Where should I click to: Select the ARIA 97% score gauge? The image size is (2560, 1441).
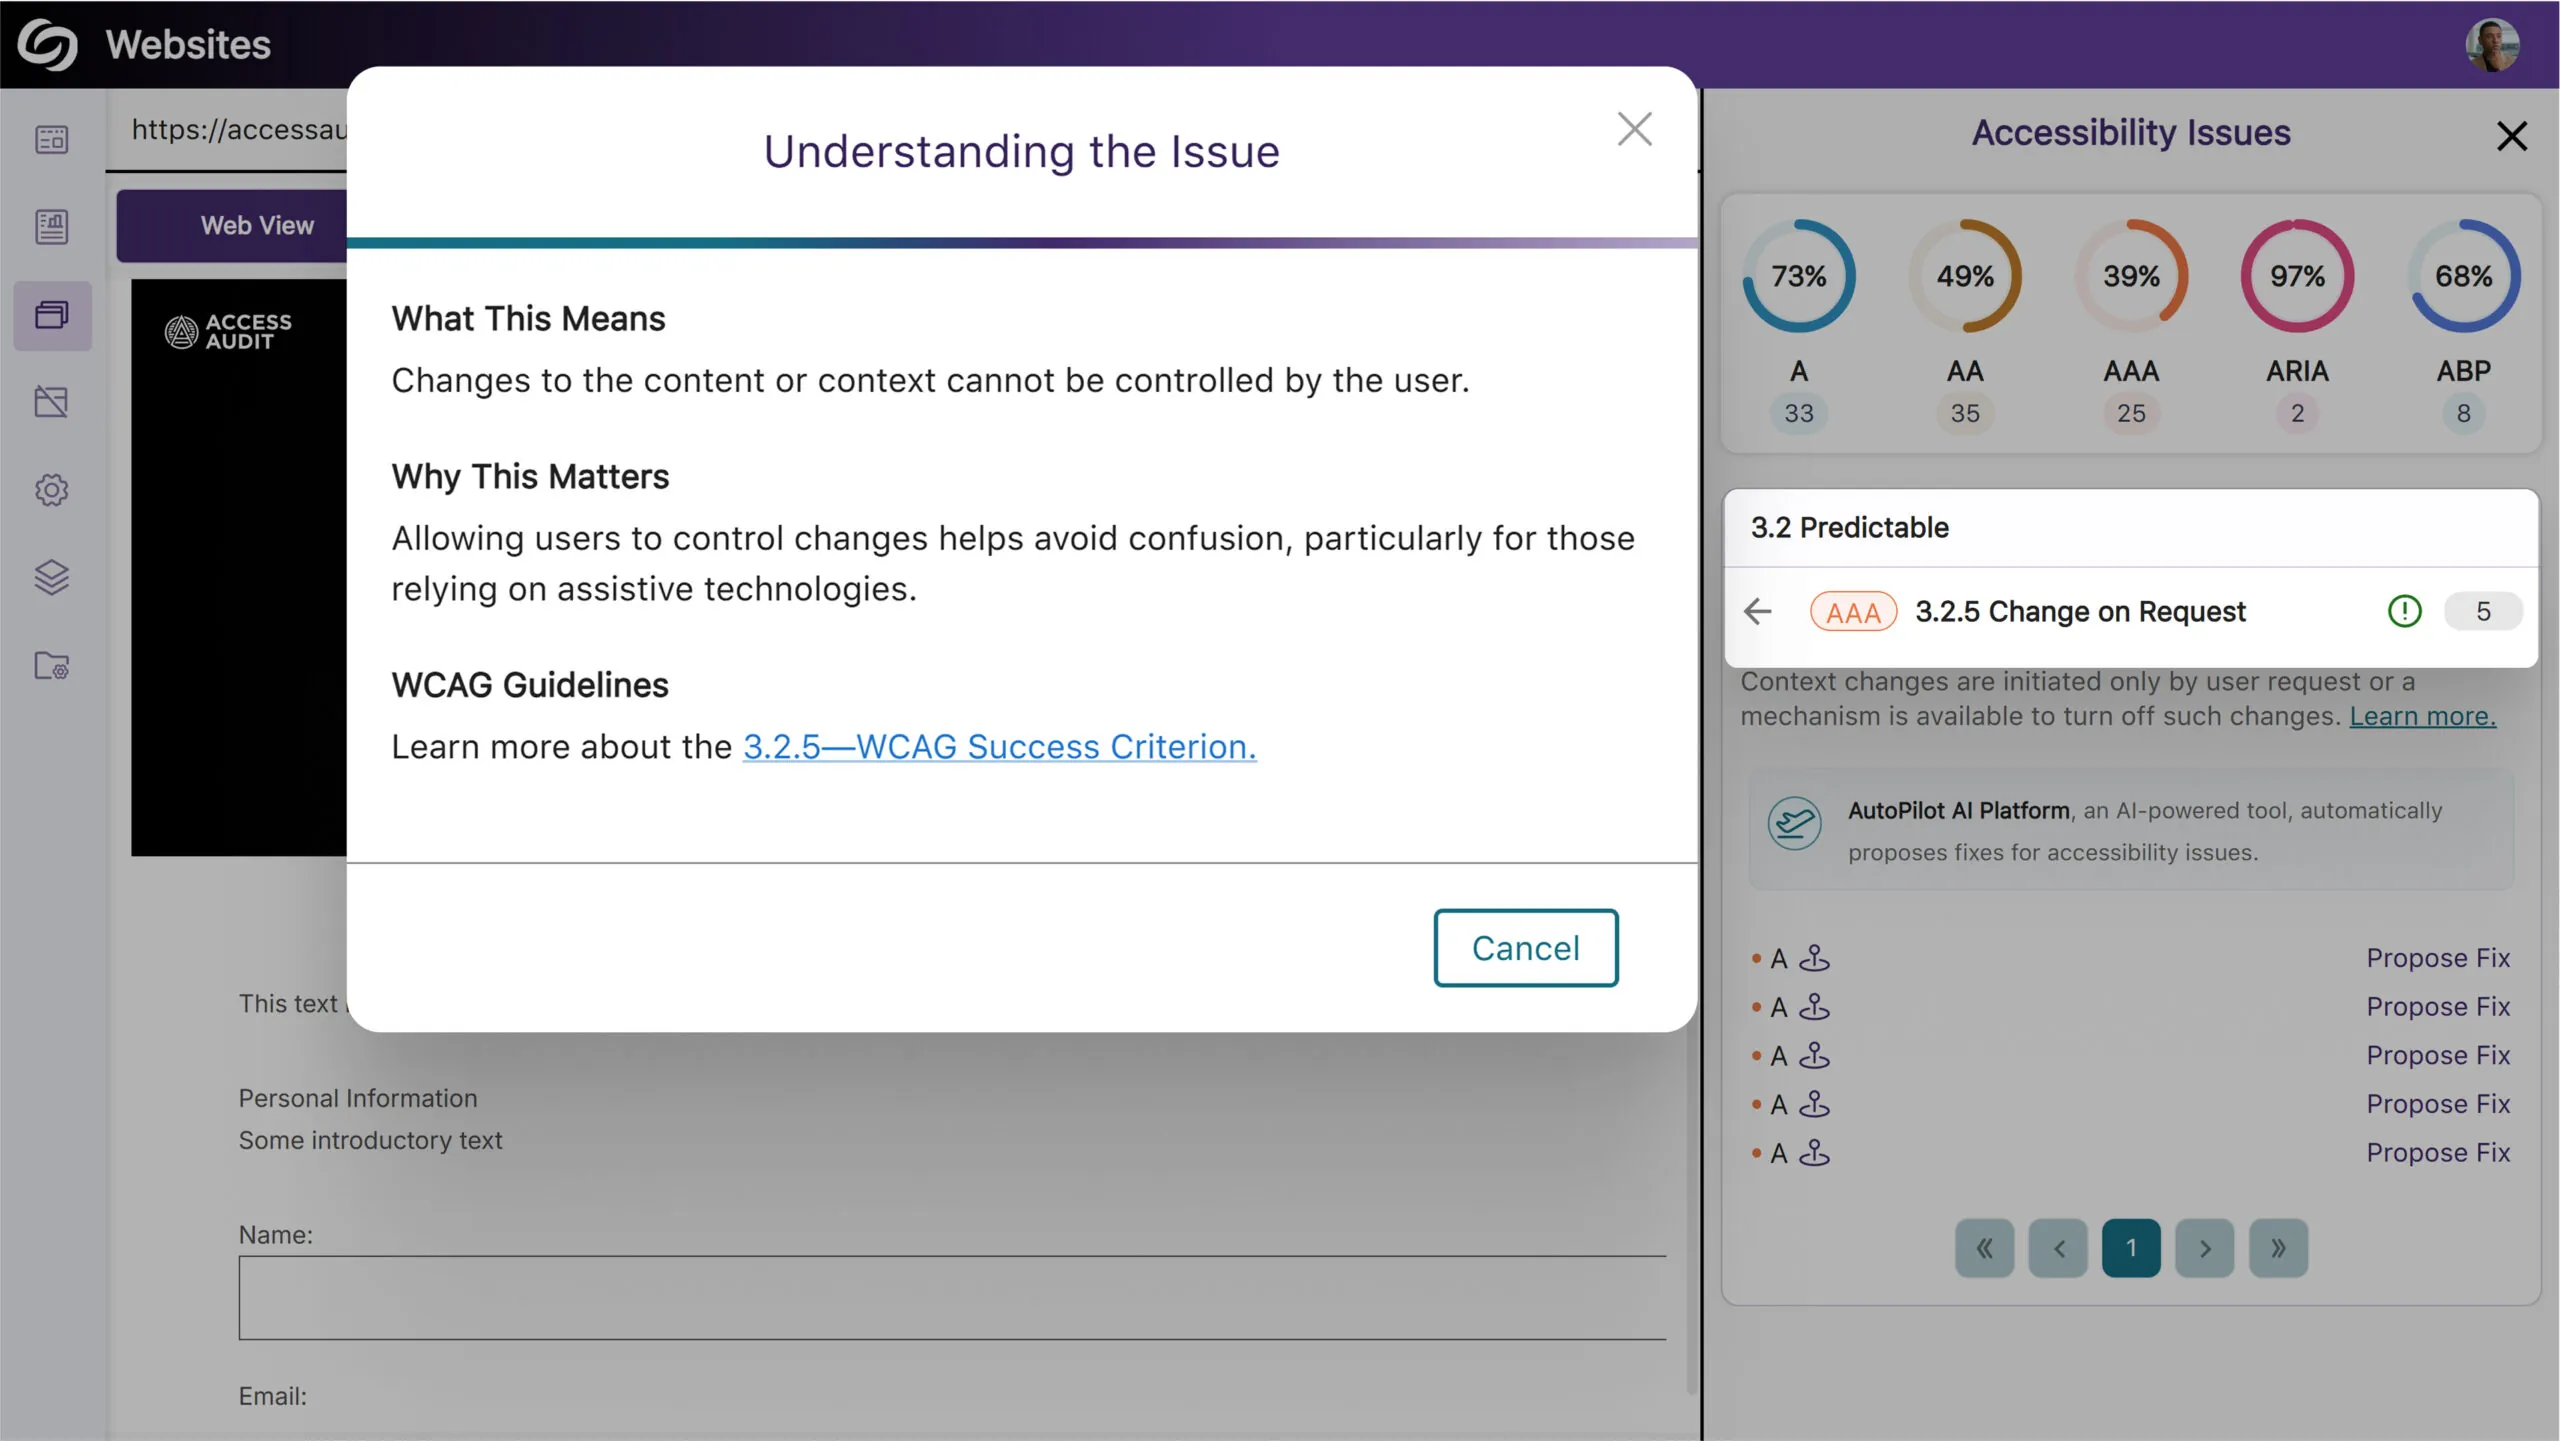(2296, 276)
